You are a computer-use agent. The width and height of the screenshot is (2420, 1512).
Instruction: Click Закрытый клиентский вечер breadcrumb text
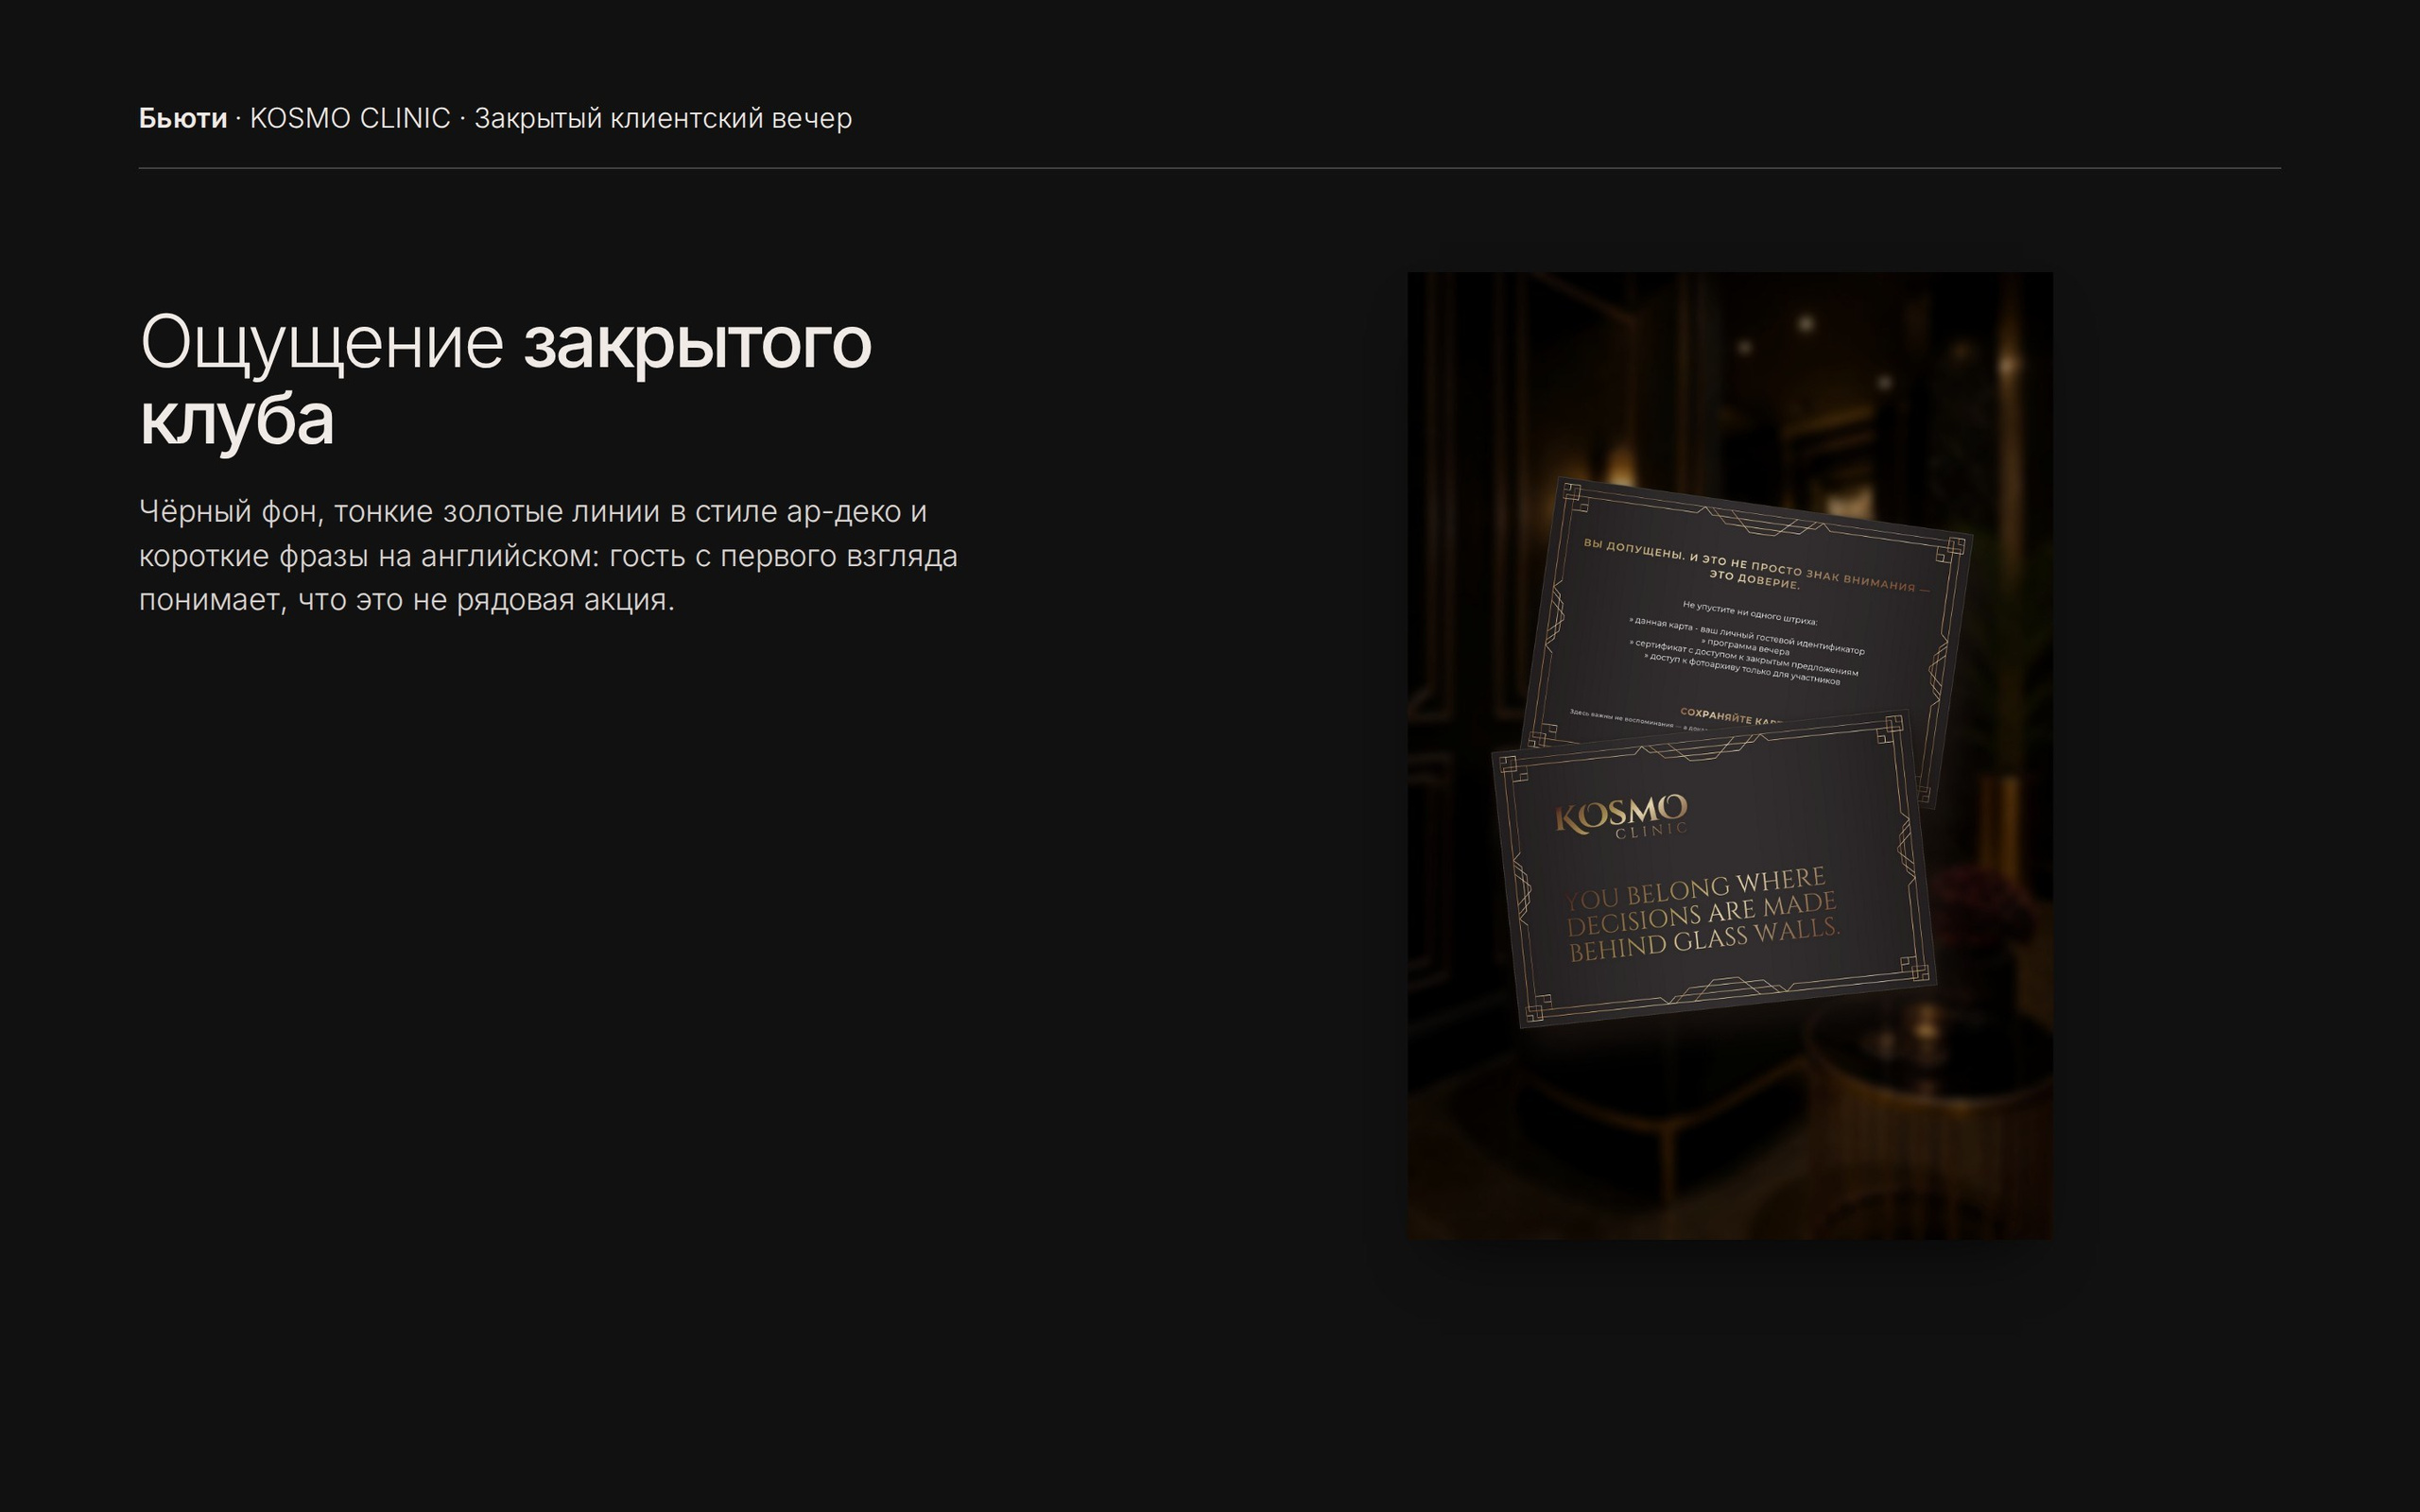[x=663, y=118]
